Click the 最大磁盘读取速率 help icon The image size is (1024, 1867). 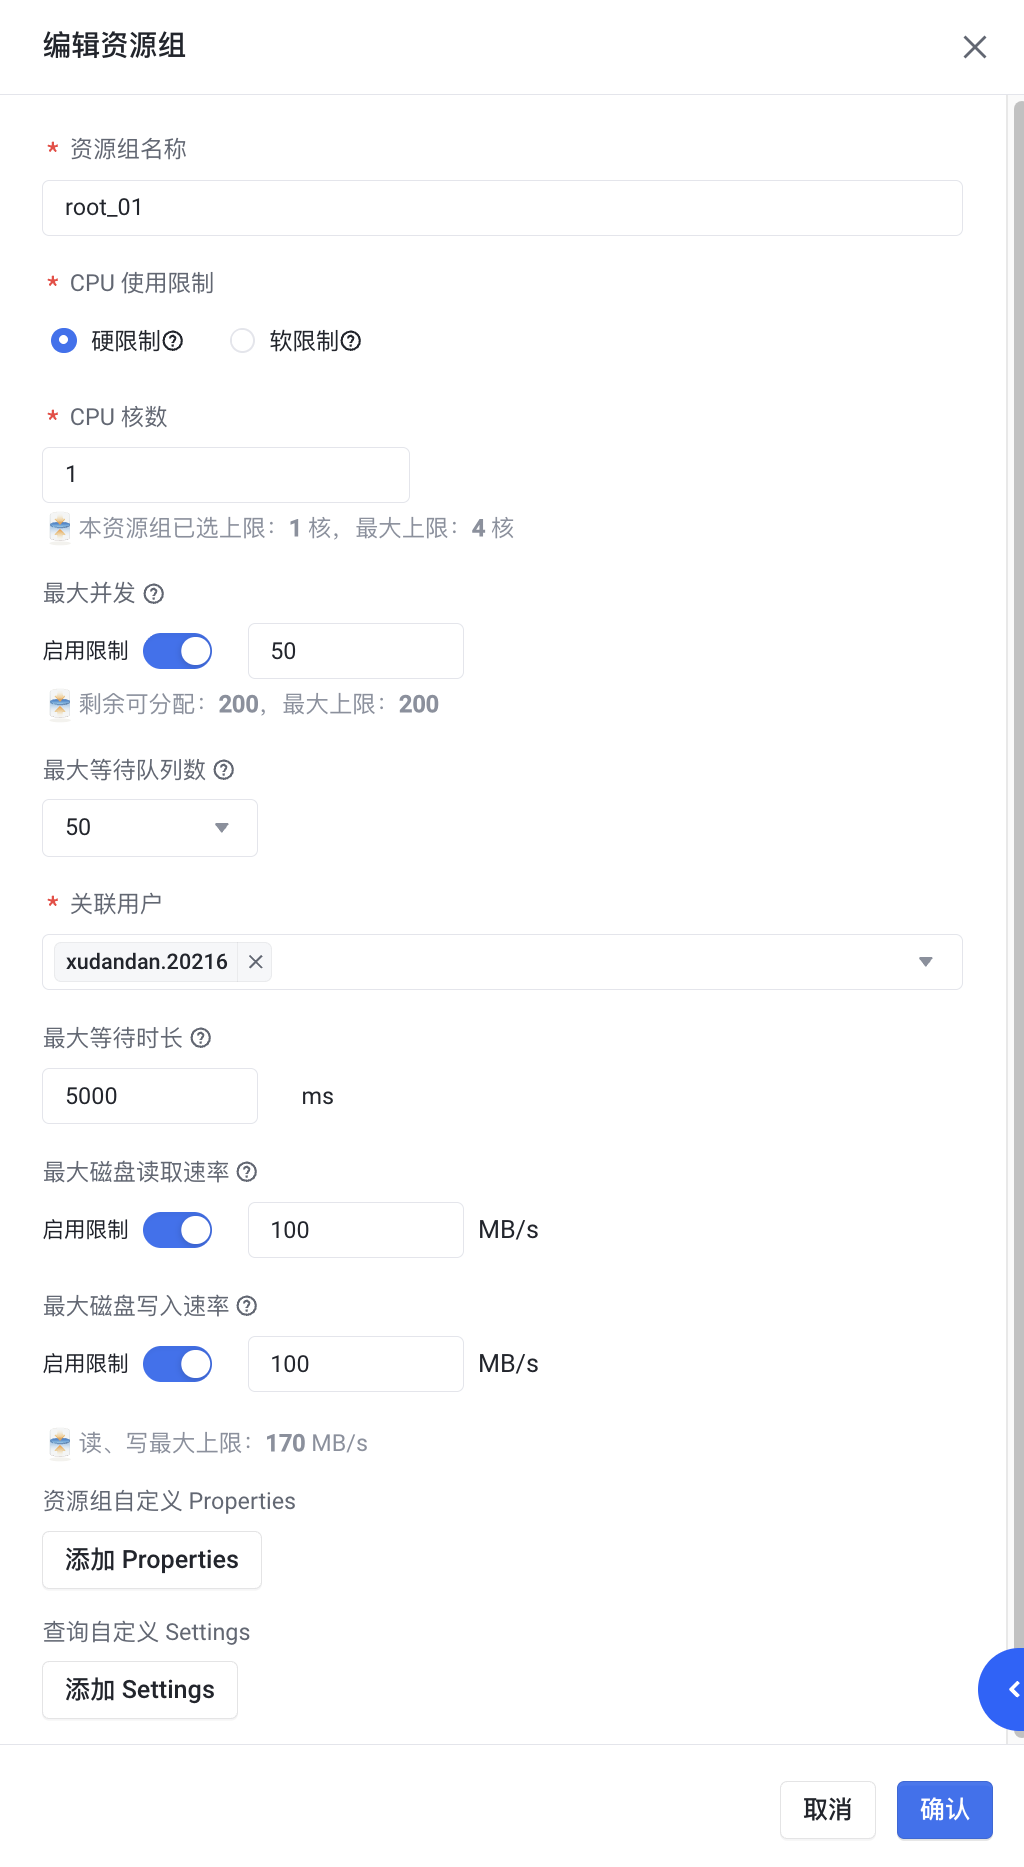(247, 1172)
